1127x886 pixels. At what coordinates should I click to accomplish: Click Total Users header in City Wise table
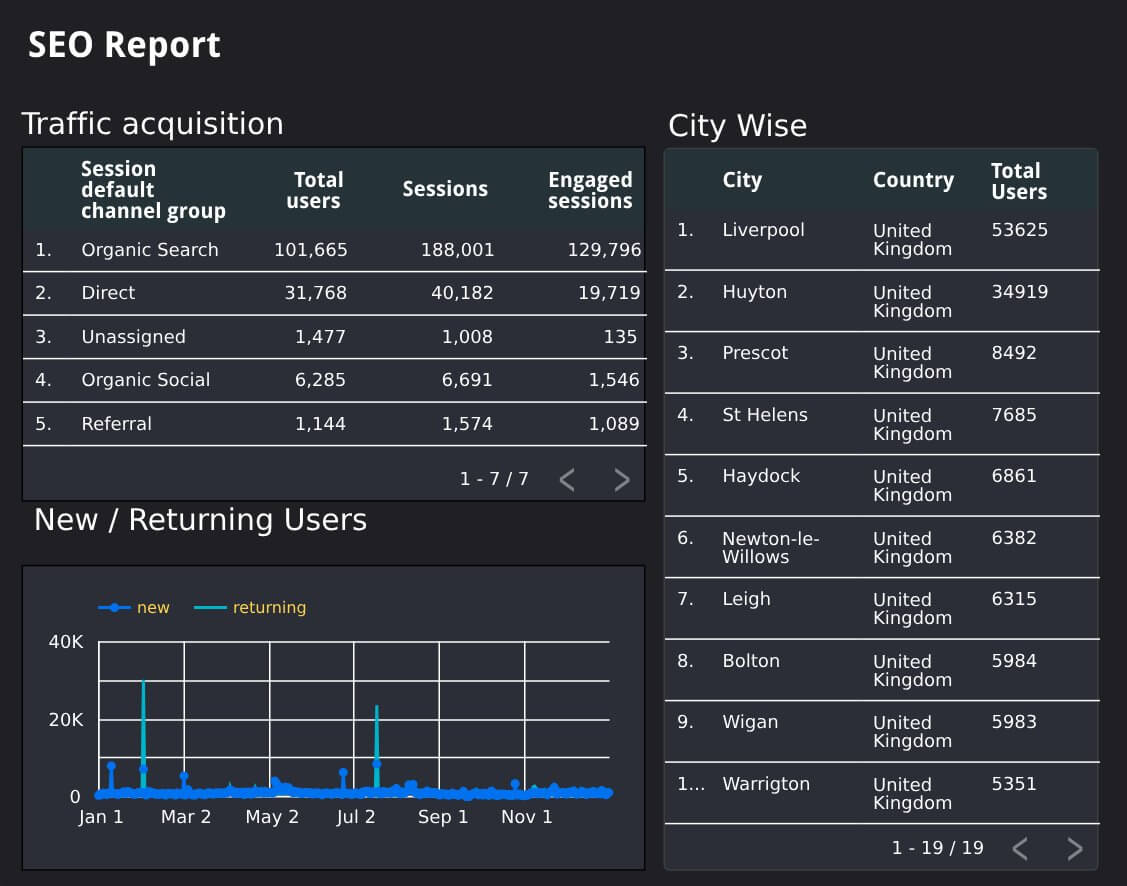[1019, 181]
